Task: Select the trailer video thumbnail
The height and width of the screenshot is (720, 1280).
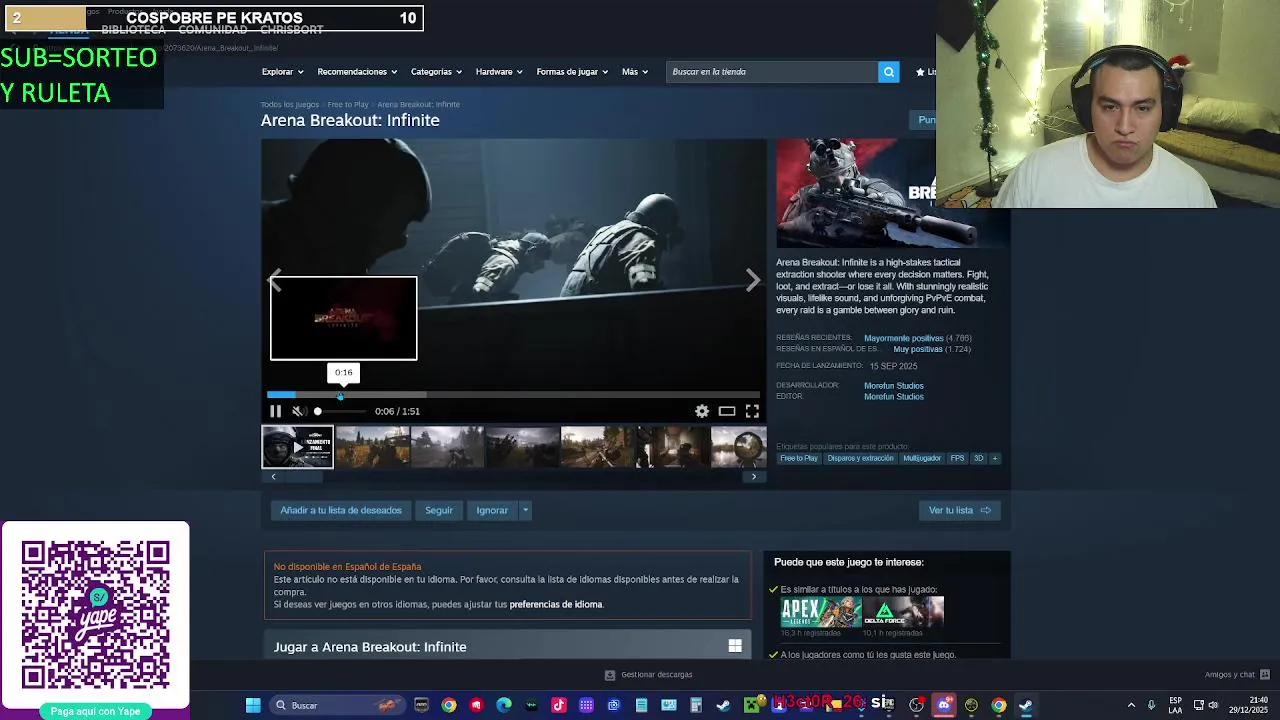Action: (297, 447)
